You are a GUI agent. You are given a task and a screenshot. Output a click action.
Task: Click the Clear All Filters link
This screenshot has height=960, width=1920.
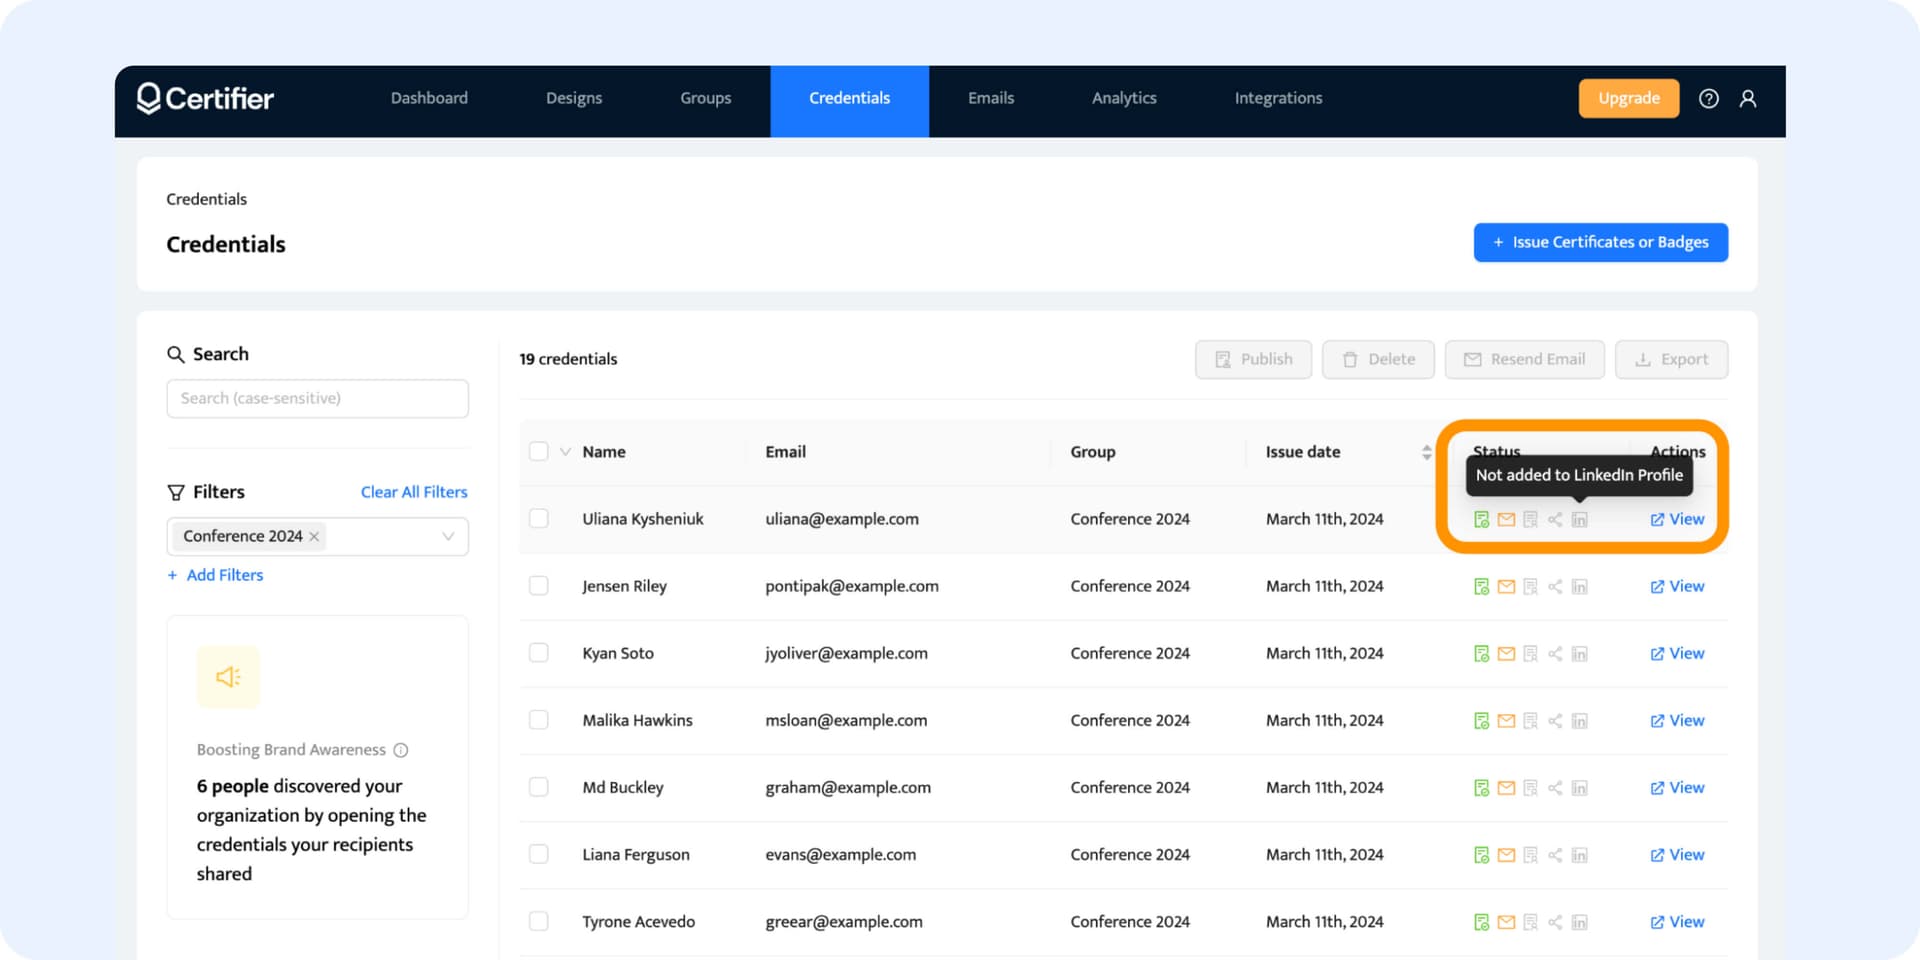(414, 492)
